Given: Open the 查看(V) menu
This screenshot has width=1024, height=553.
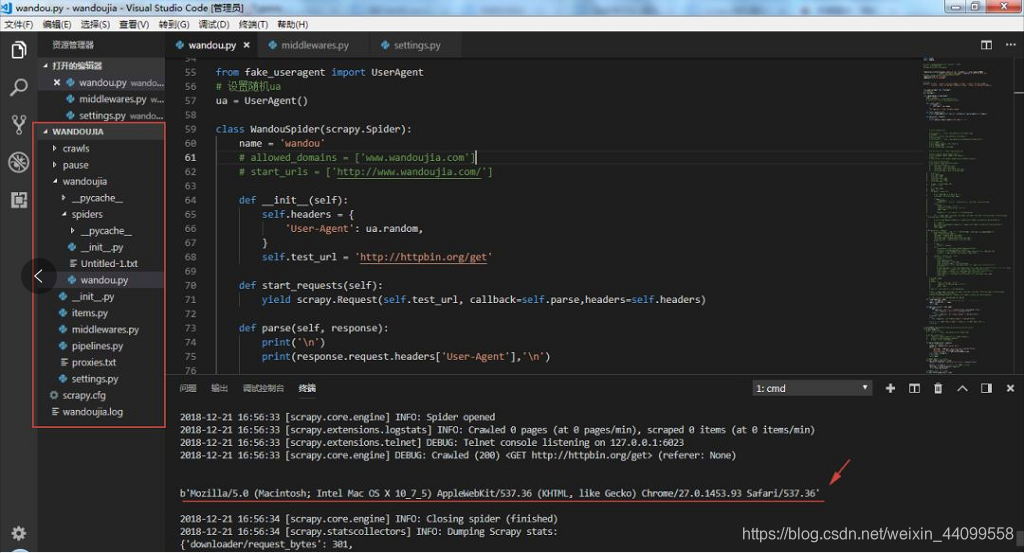Looking at the screenshot, I should pos(134,24).
